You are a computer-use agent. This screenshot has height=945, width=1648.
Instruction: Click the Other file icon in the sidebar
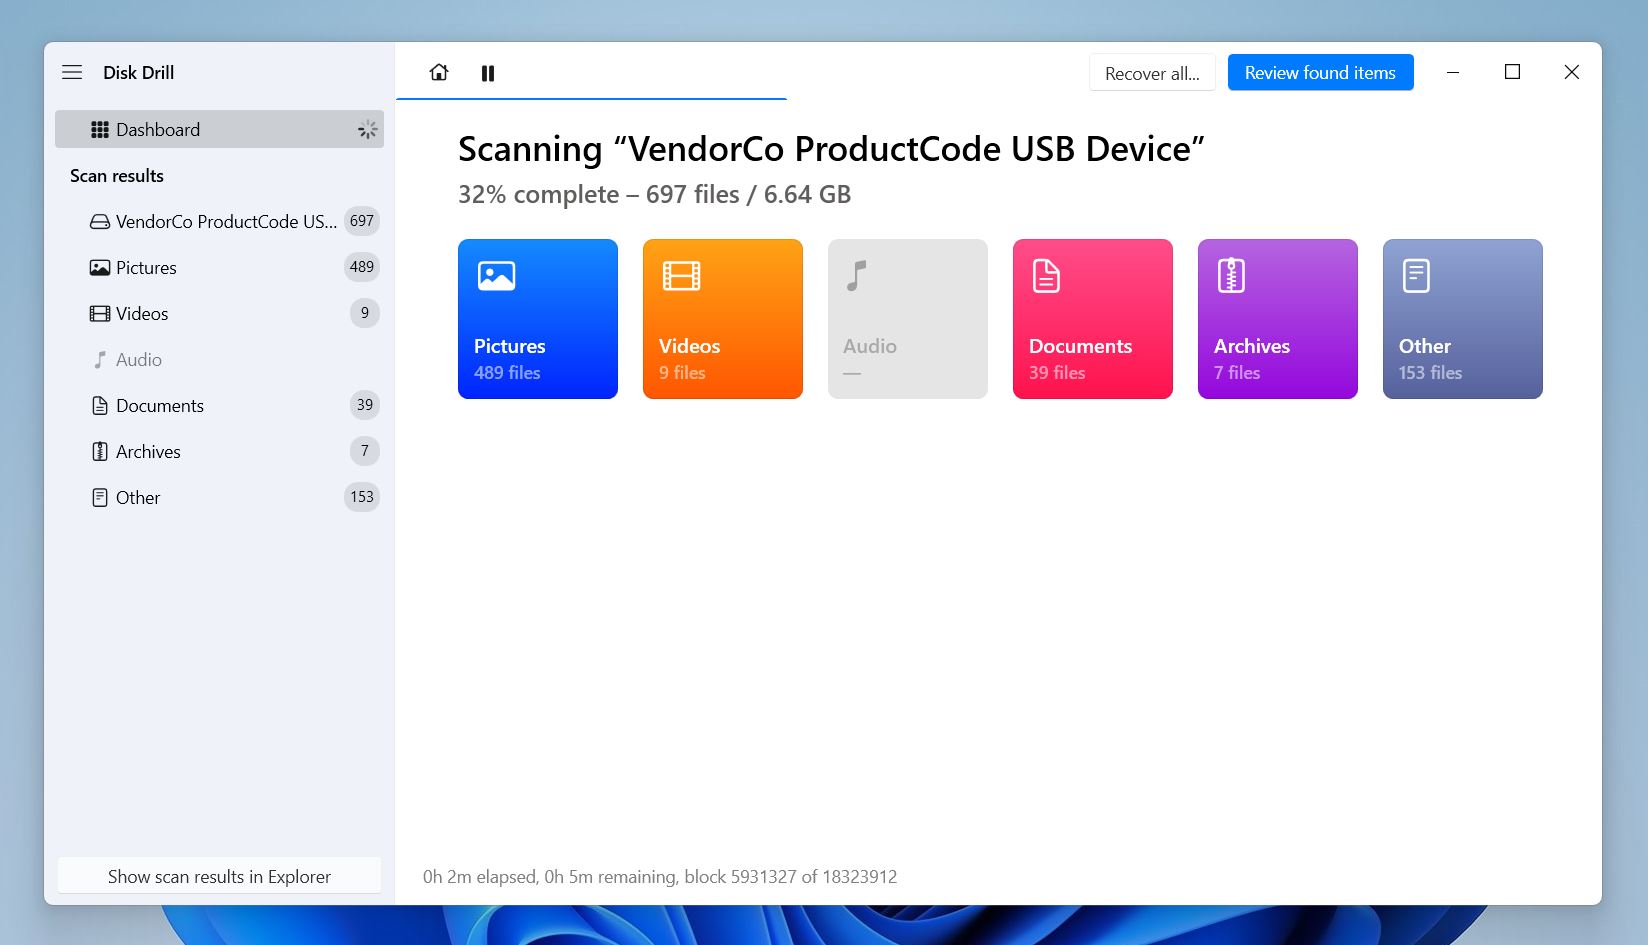pyautogui.click(x=100, y=497)
